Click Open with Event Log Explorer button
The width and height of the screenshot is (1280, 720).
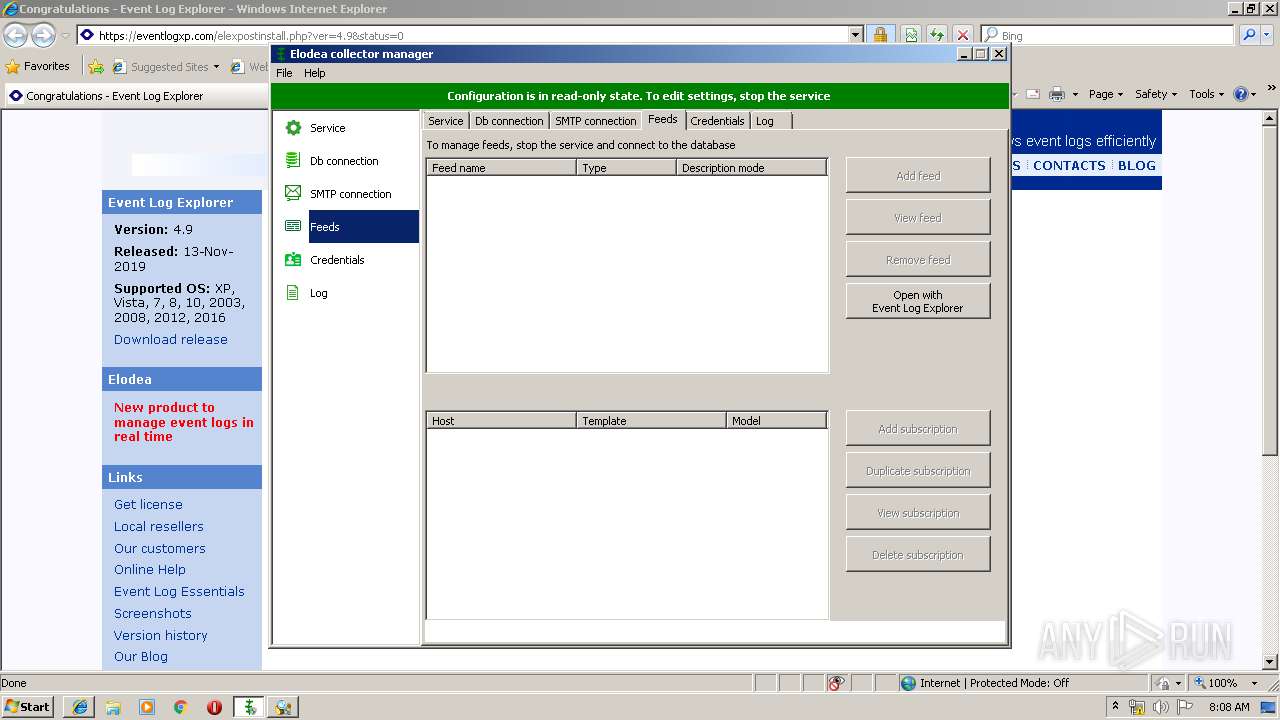918,301
